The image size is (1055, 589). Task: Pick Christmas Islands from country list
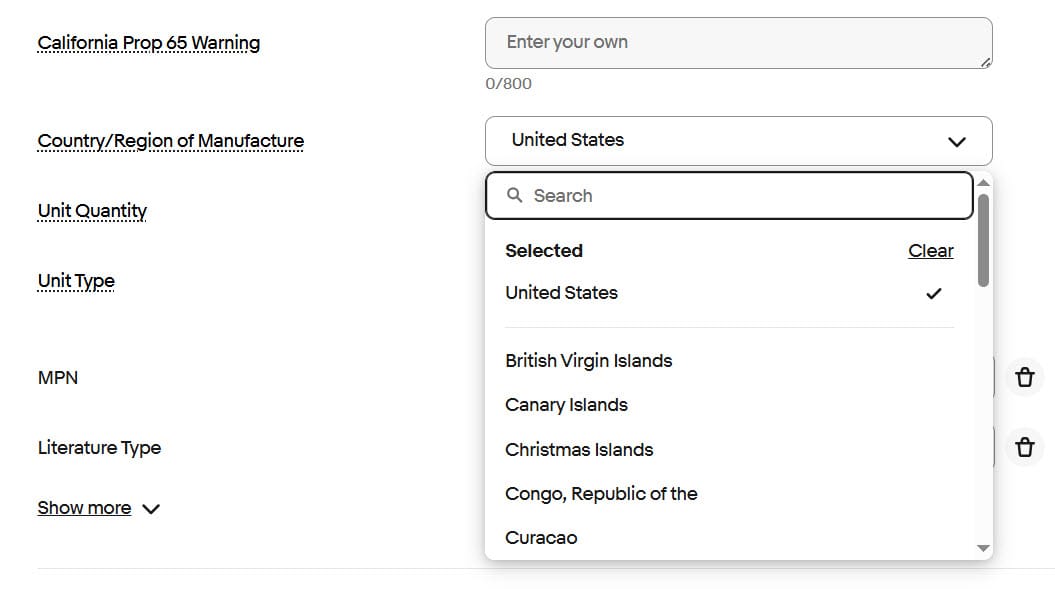579,450
